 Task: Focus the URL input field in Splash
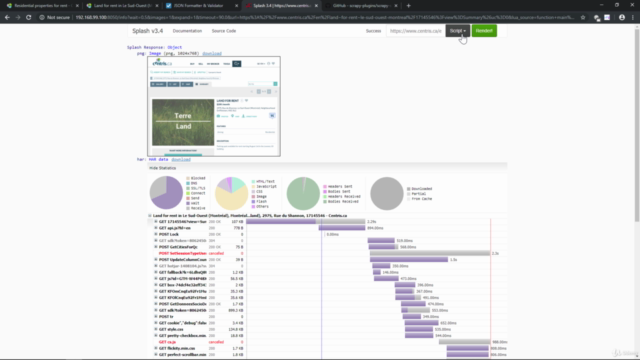tap(416, 31)
